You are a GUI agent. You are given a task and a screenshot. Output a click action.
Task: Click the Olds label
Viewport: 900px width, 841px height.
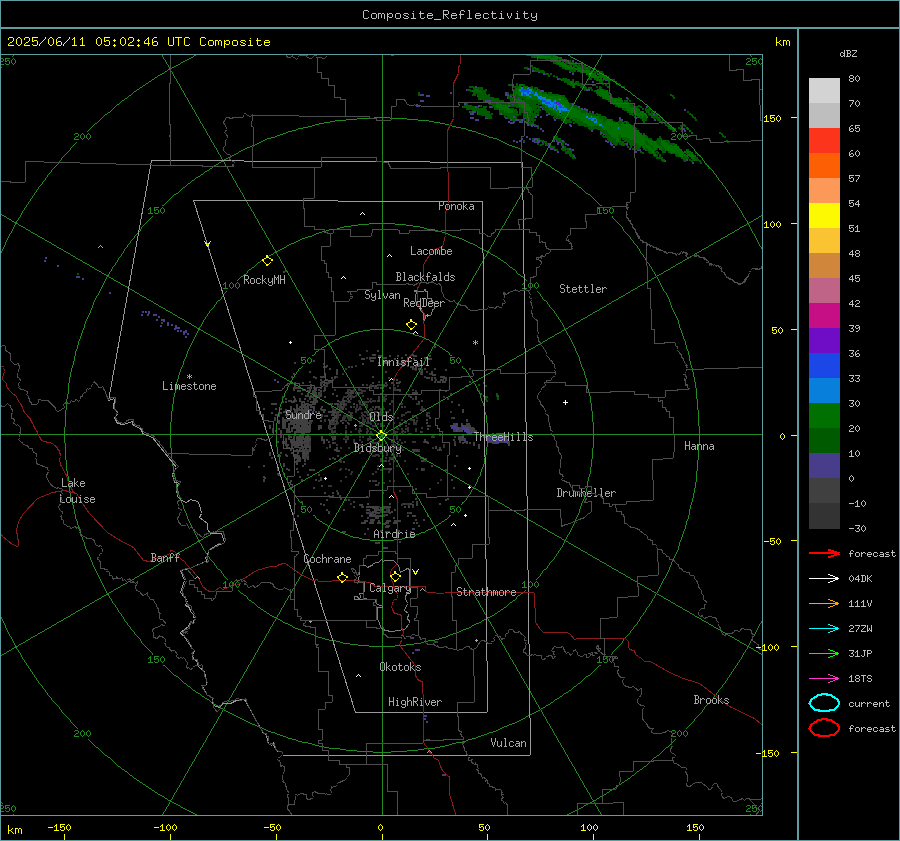(x=381, y=417)
